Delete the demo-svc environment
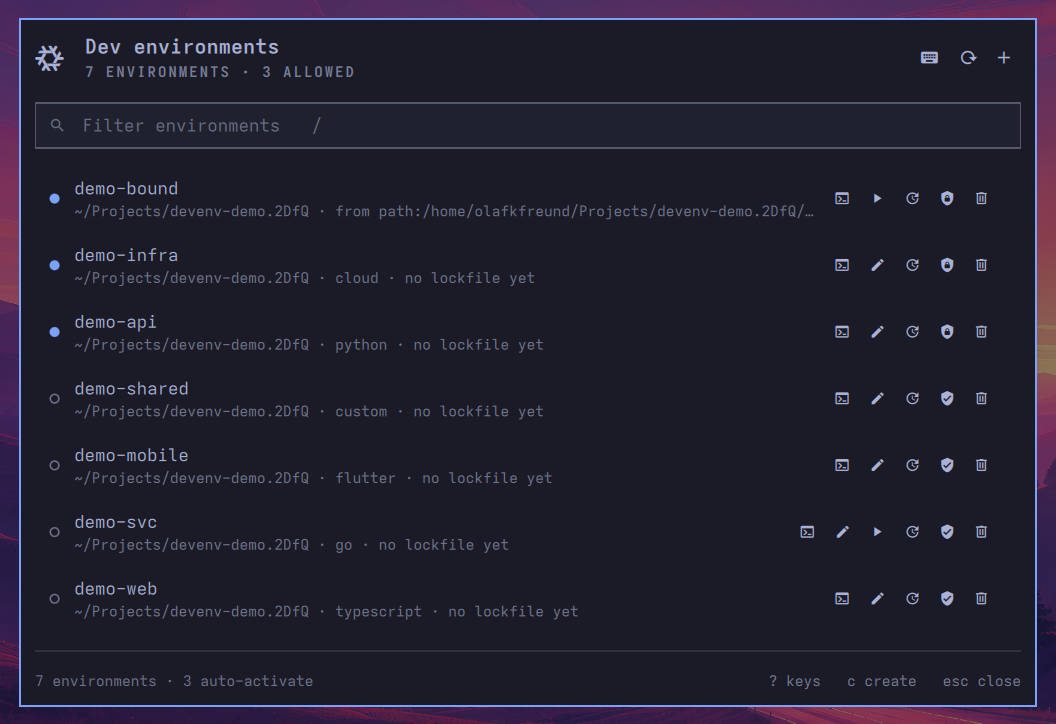Image resolution: width=1056 pixels, height=724 pixels. click(981, 531)
